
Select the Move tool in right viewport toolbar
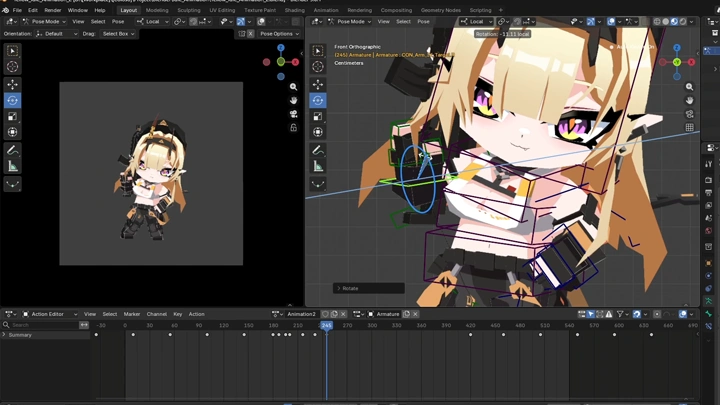[x=318, y=84]
